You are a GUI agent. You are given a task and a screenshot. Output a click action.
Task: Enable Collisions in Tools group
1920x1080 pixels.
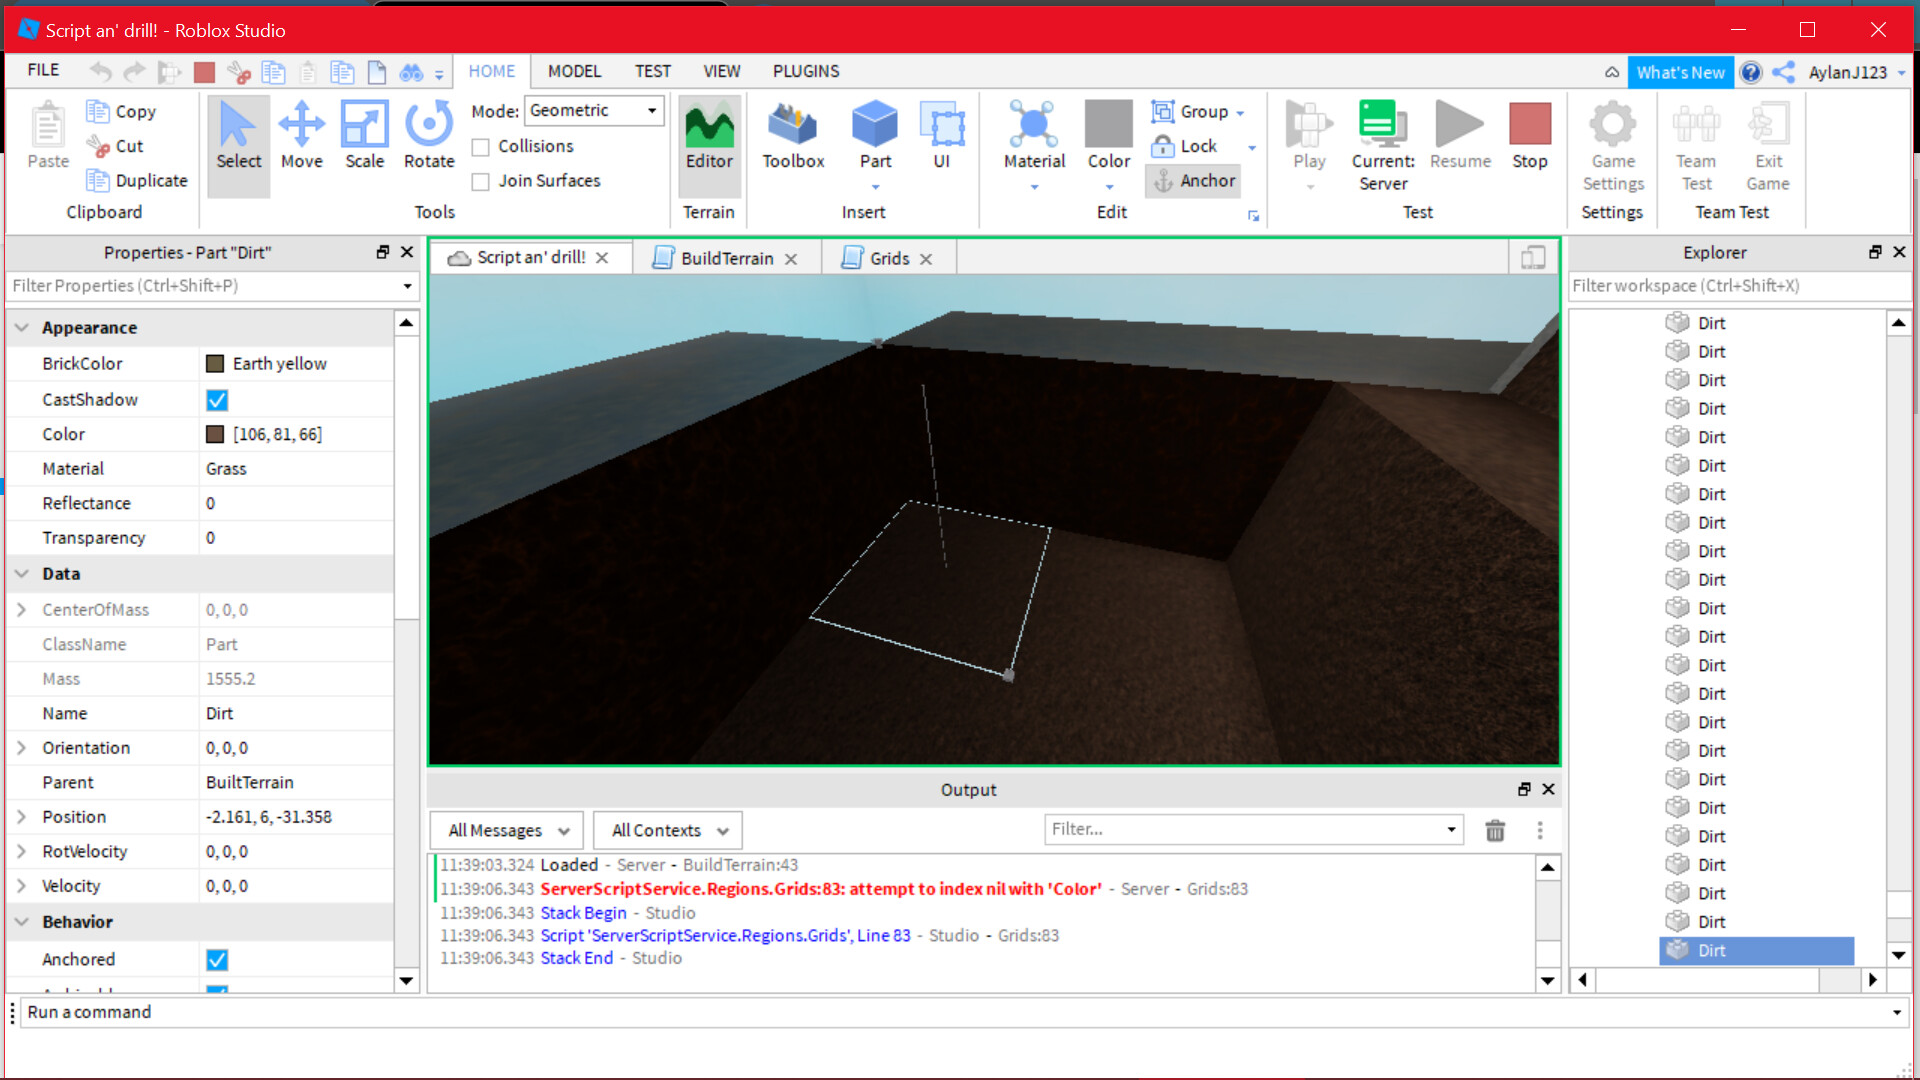click(x=481, y=146)
